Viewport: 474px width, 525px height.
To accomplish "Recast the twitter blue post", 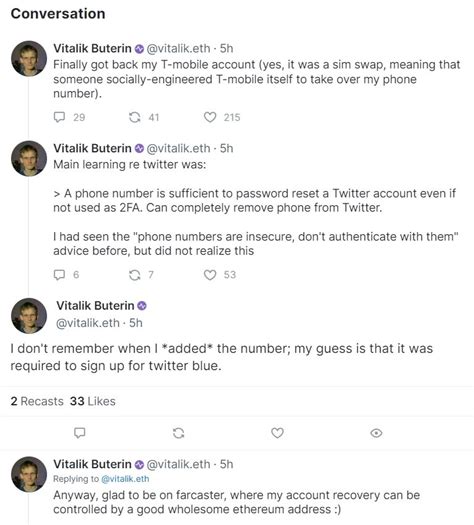I will pyautogui.click(x=178, y=433).
